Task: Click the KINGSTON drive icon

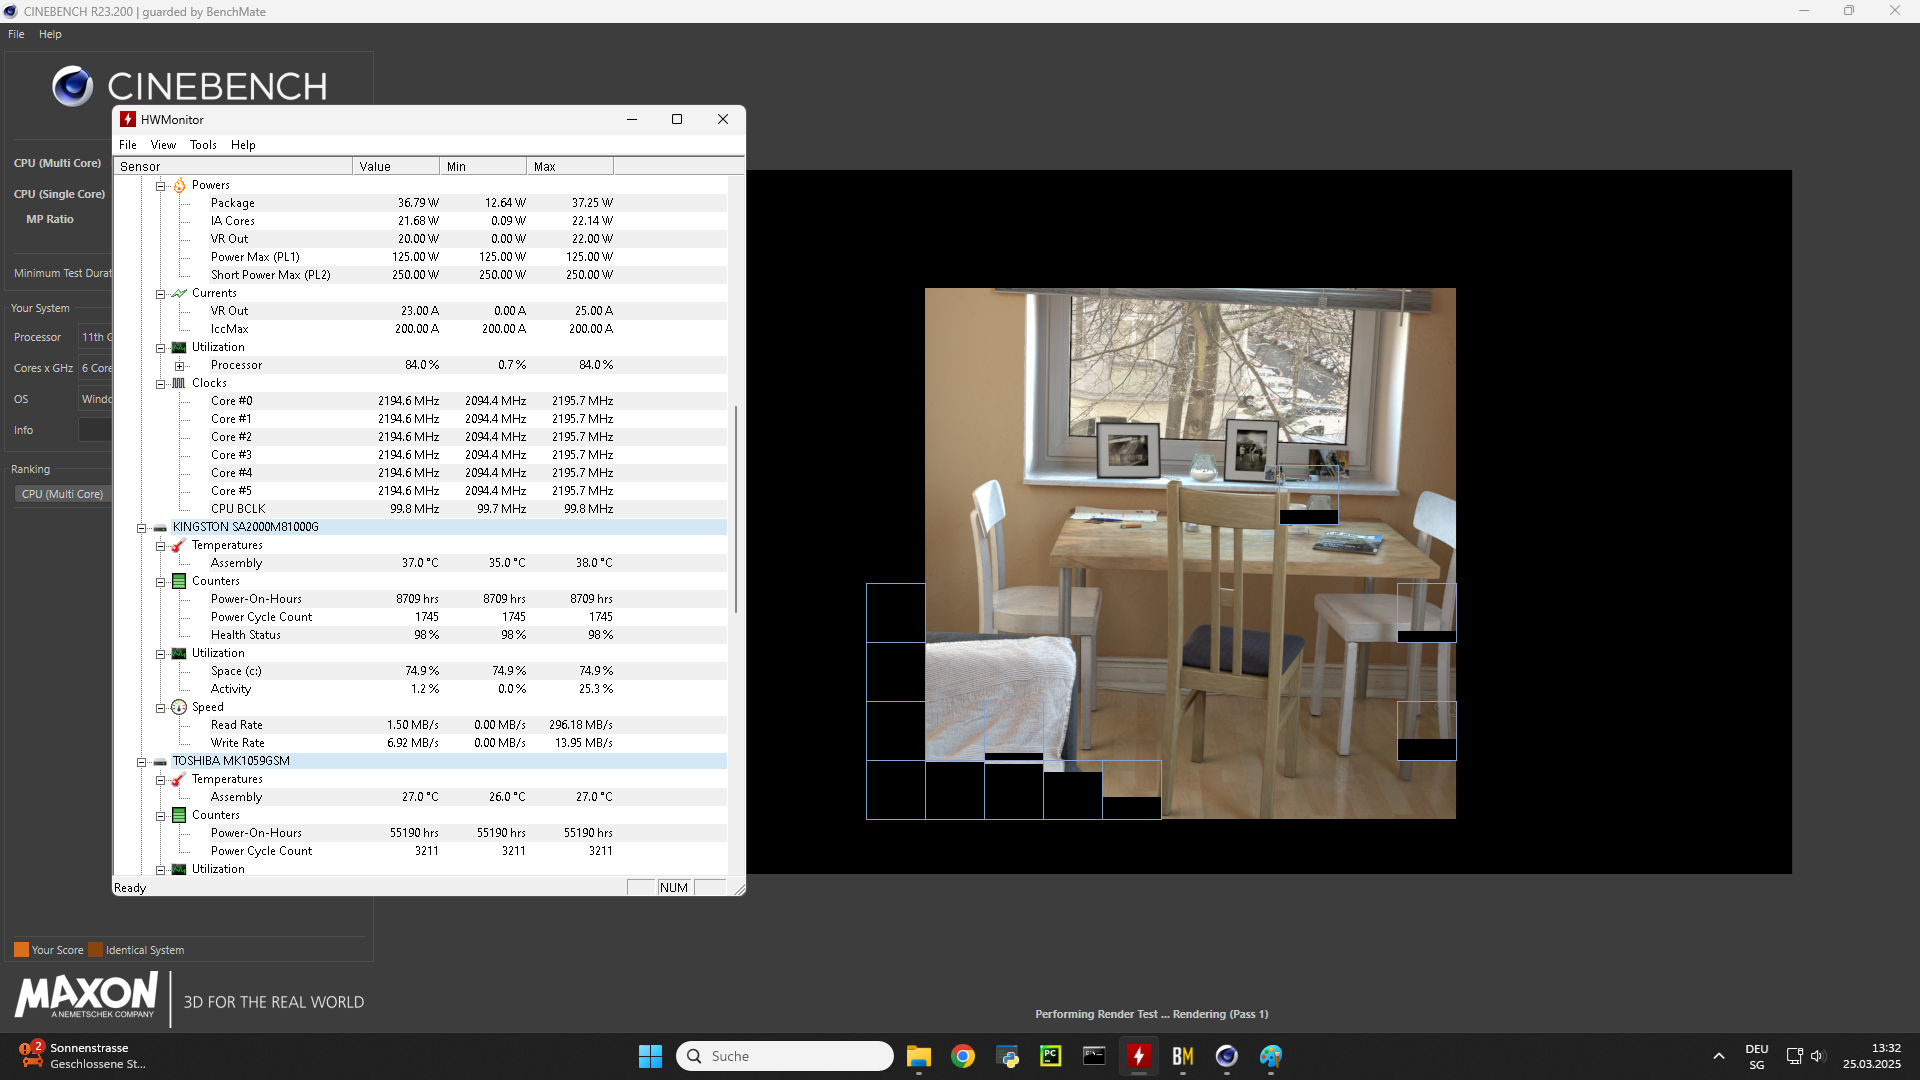Action: 160,527
